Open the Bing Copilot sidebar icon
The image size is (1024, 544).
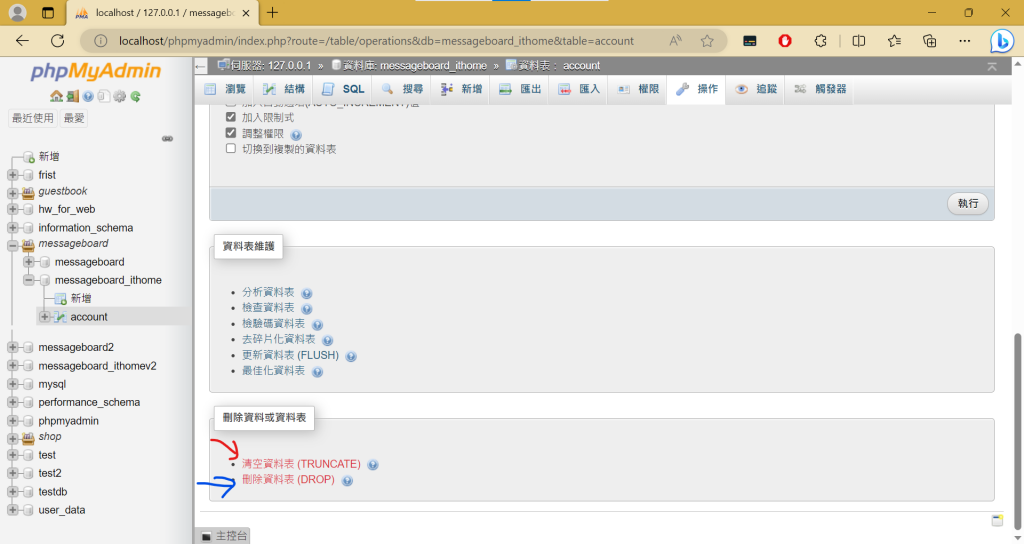pyautogui.click(x=1001, y=41)
